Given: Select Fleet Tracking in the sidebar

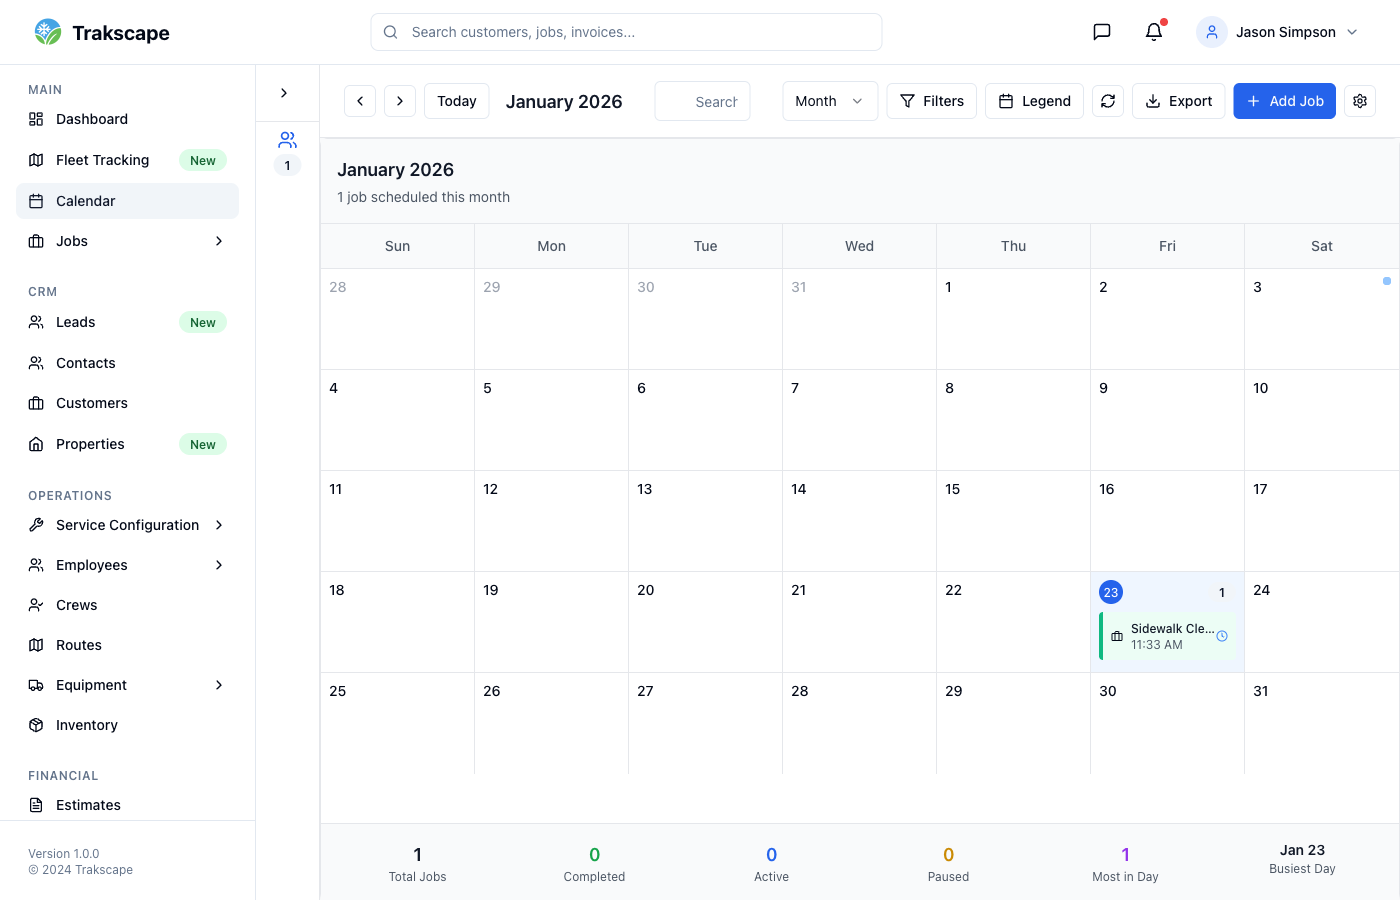Looking at the screenshot, I should click(100, 160).
